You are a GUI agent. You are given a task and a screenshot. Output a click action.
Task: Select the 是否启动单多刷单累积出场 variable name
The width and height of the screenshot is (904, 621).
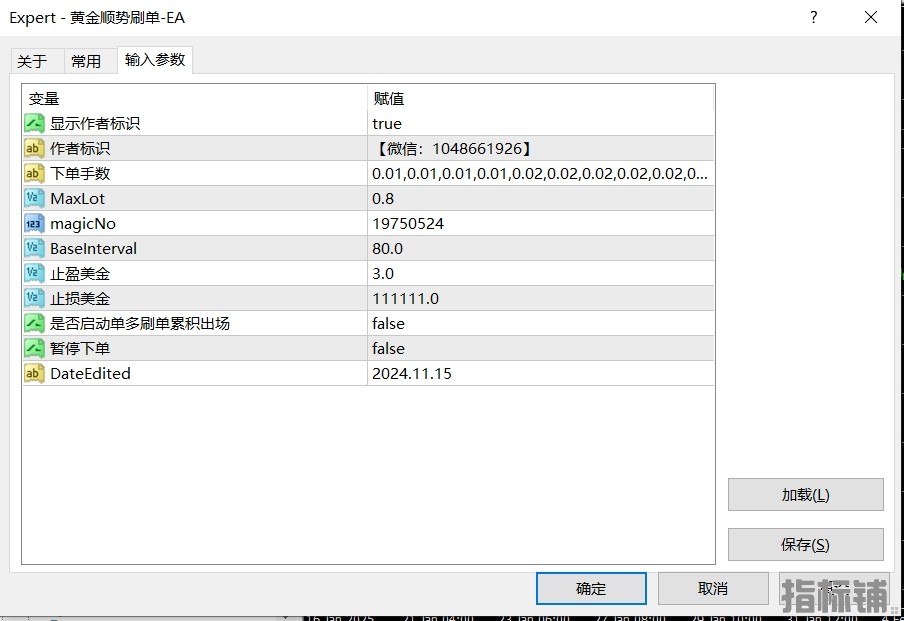click(140, 323)
